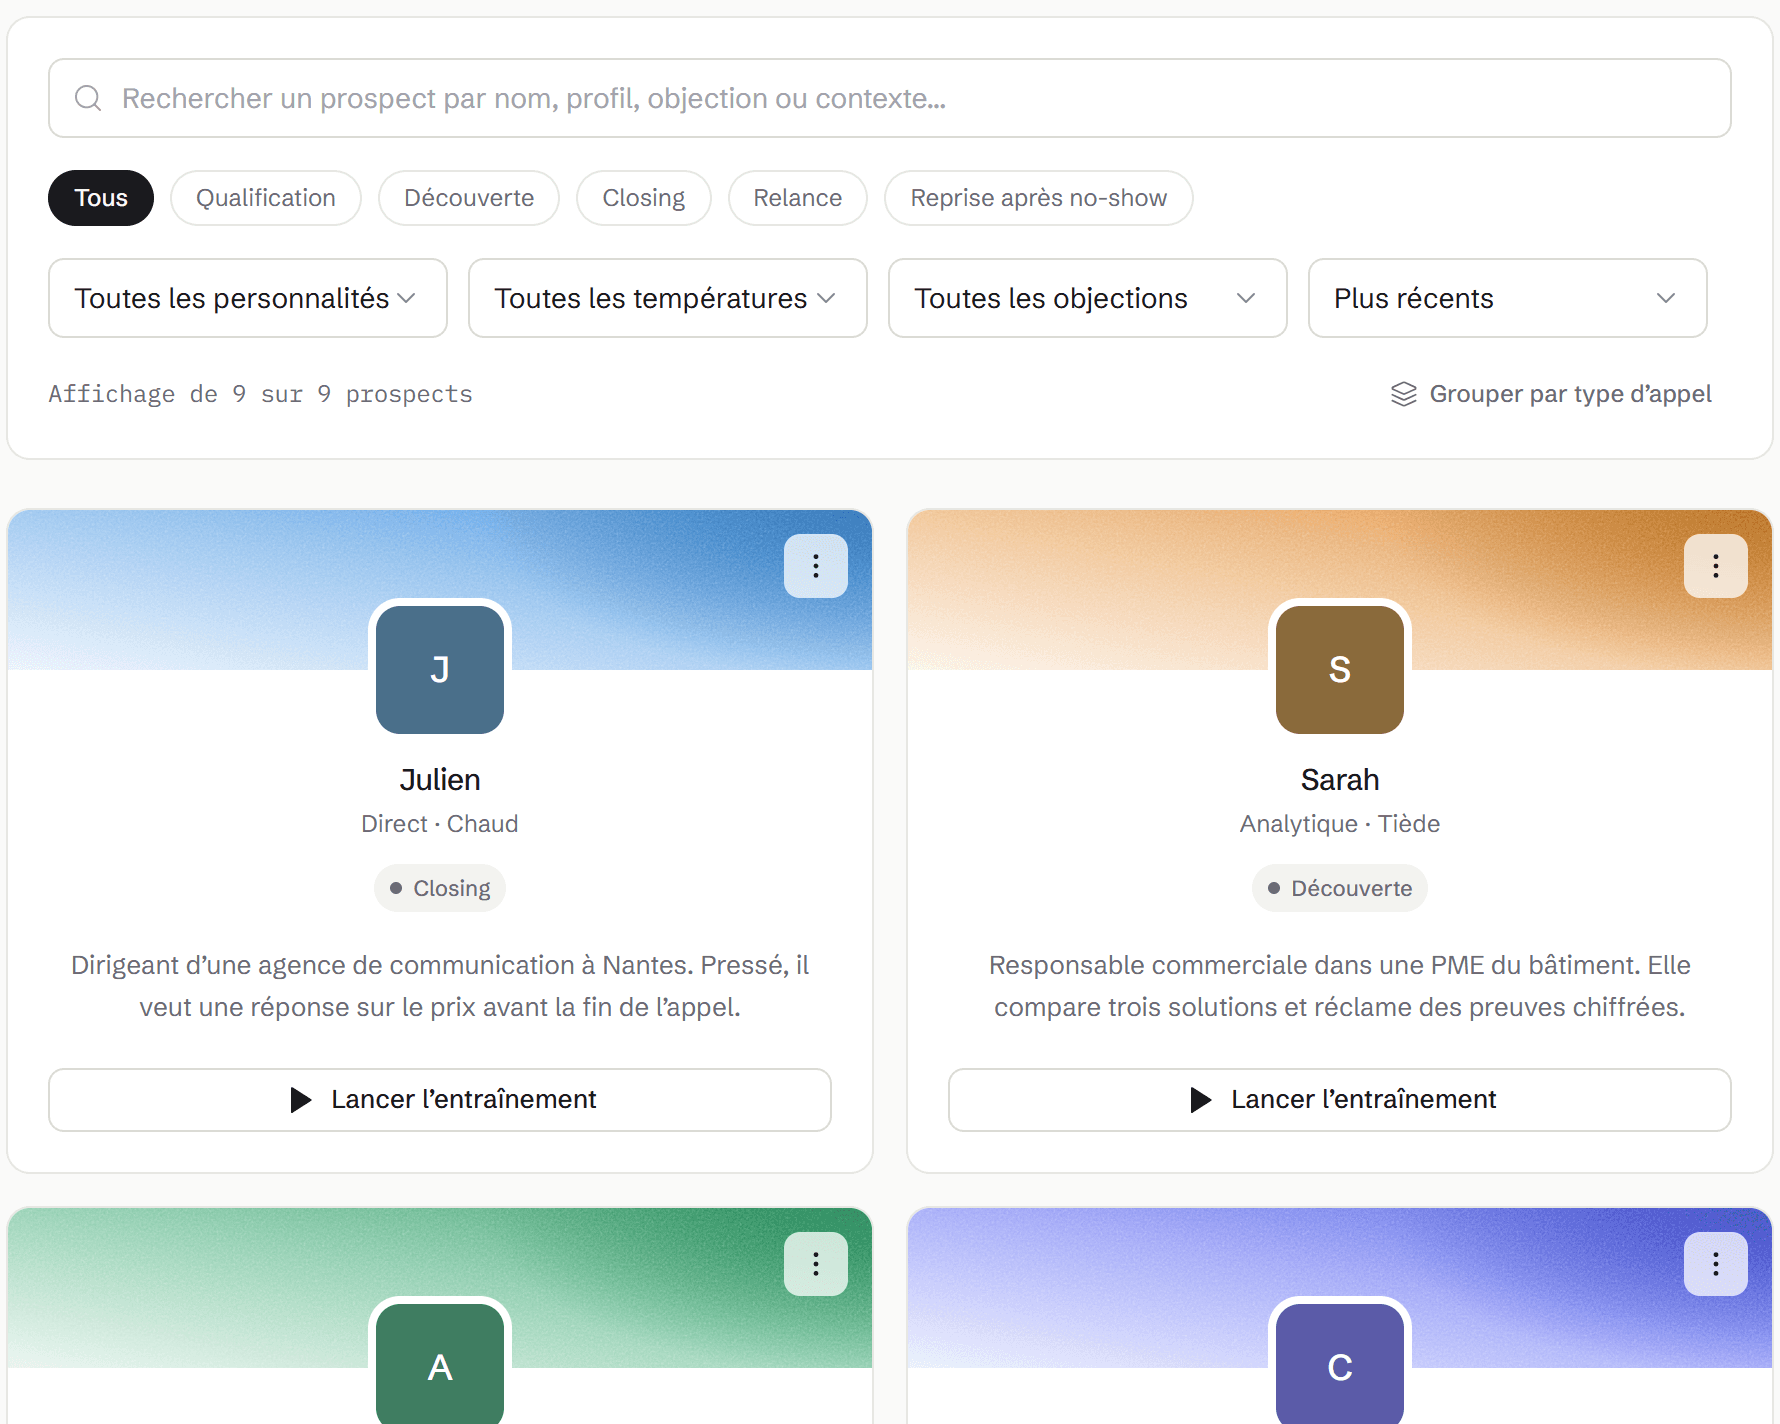
Task: Open options menu on the C card
Action: [x=1716, y=1264]
